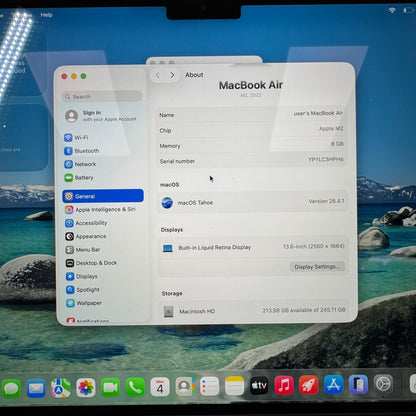Viewport: 416px width, 416px height.
Task: Launch Photos from the Dock
Action: [86, 387]
